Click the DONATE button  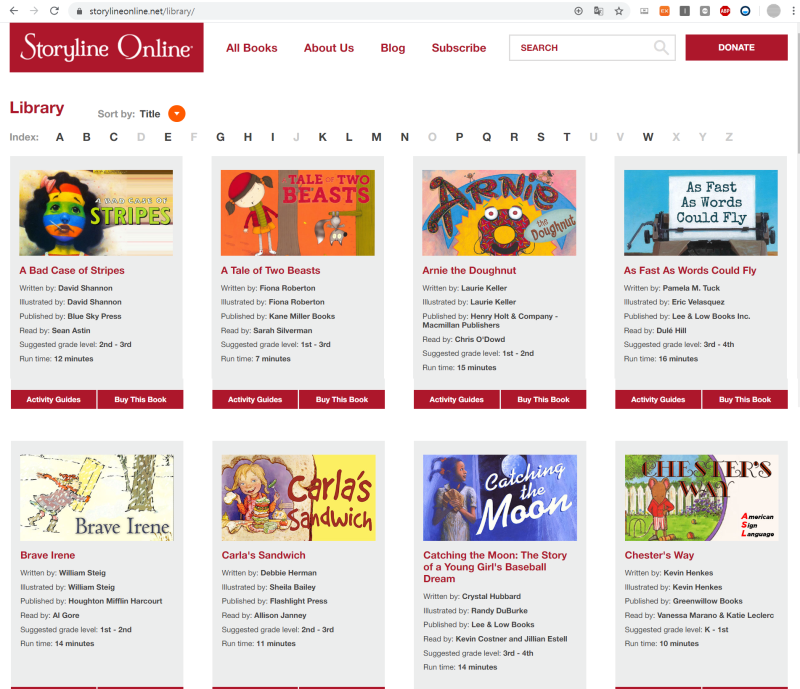click(x=736, y=47)
